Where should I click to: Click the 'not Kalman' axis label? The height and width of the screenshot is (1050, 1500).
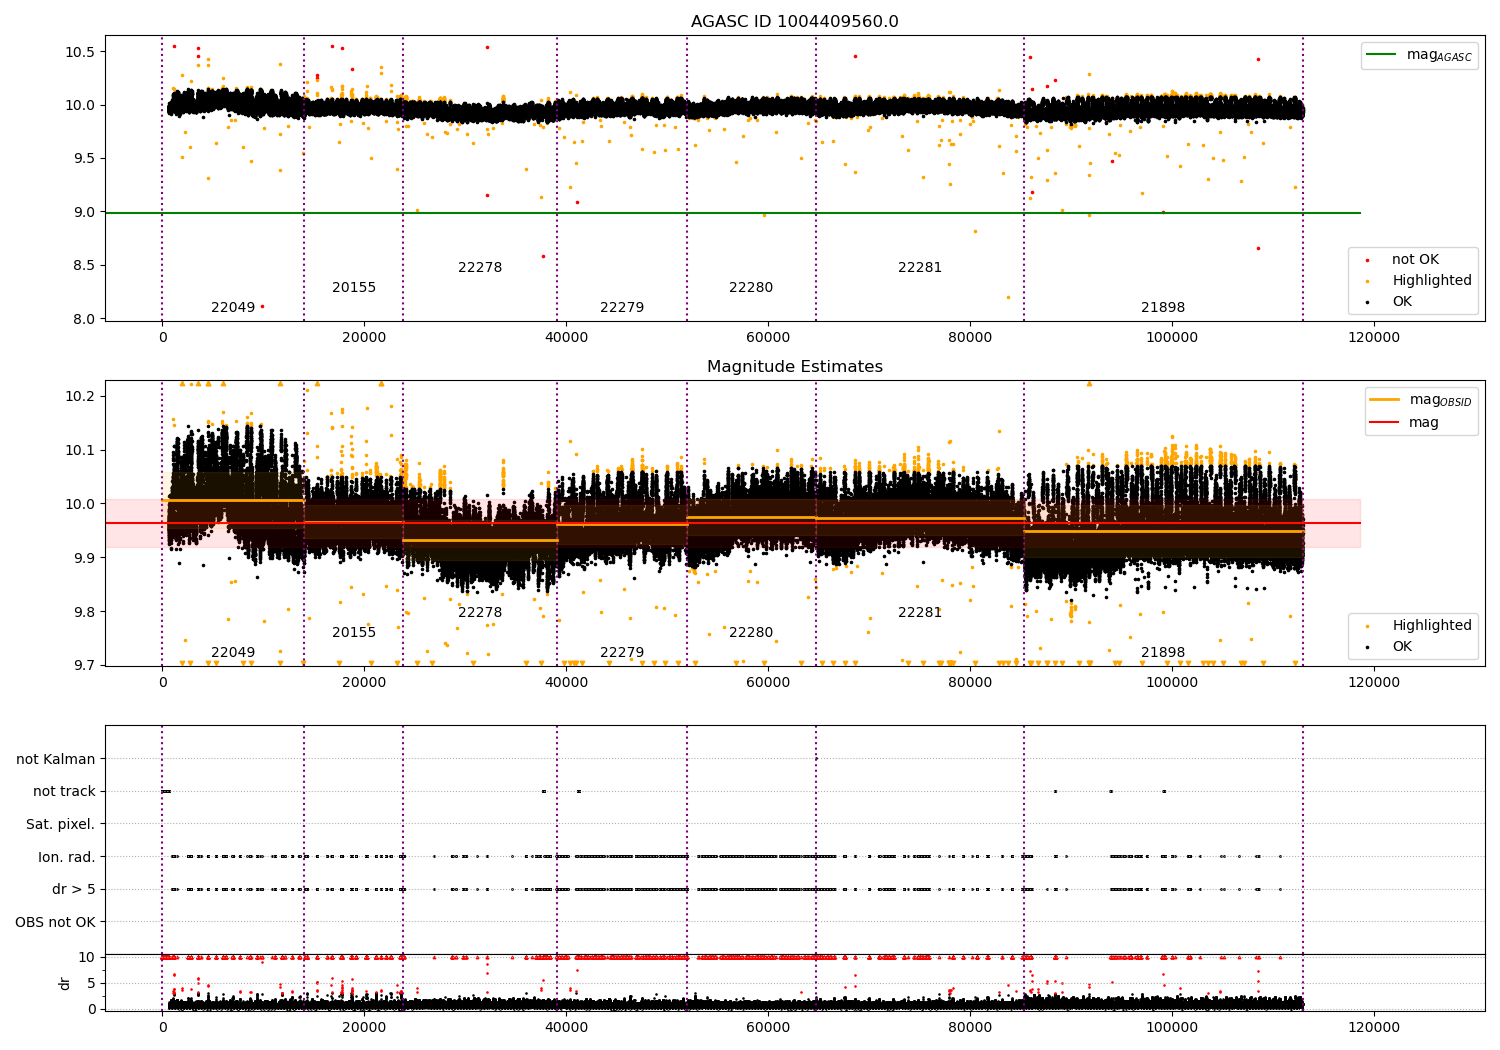(55, 759)
